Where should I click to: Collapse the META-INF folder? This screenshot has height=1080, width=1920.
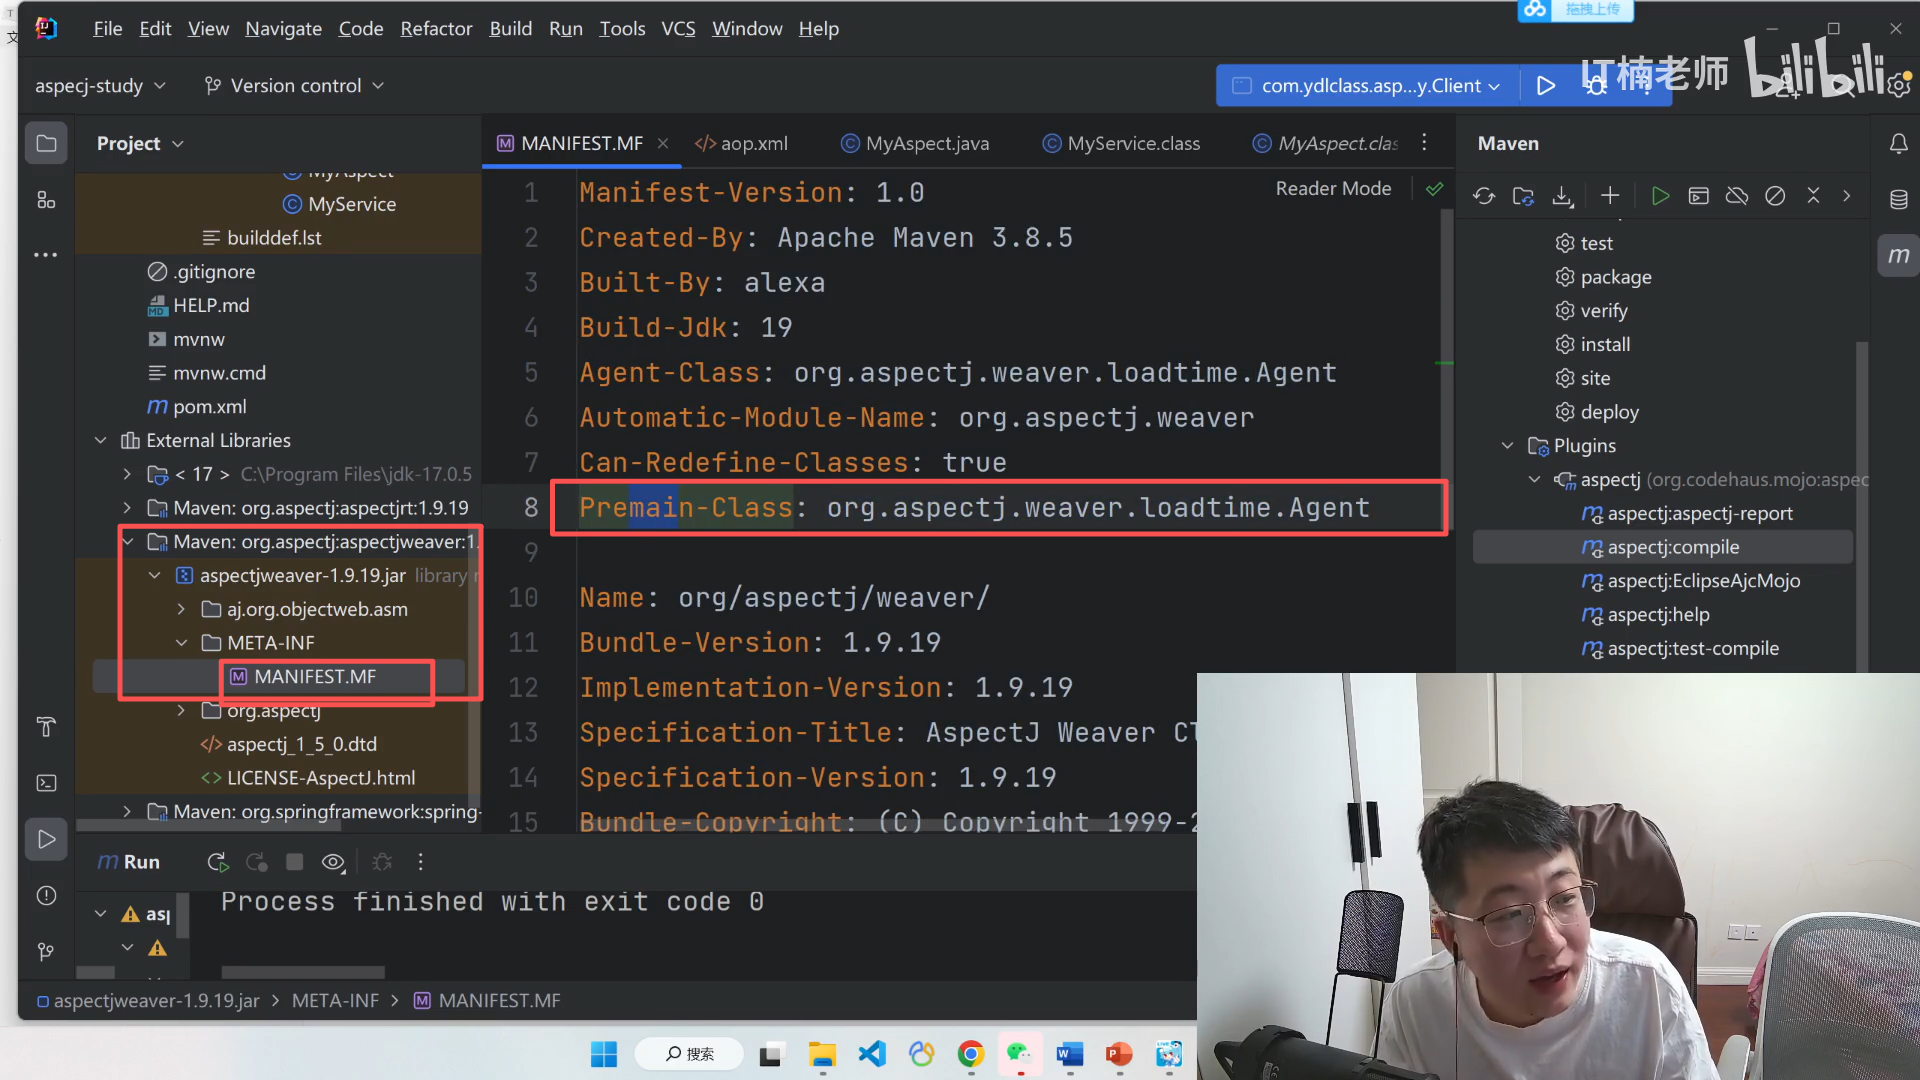181,643
